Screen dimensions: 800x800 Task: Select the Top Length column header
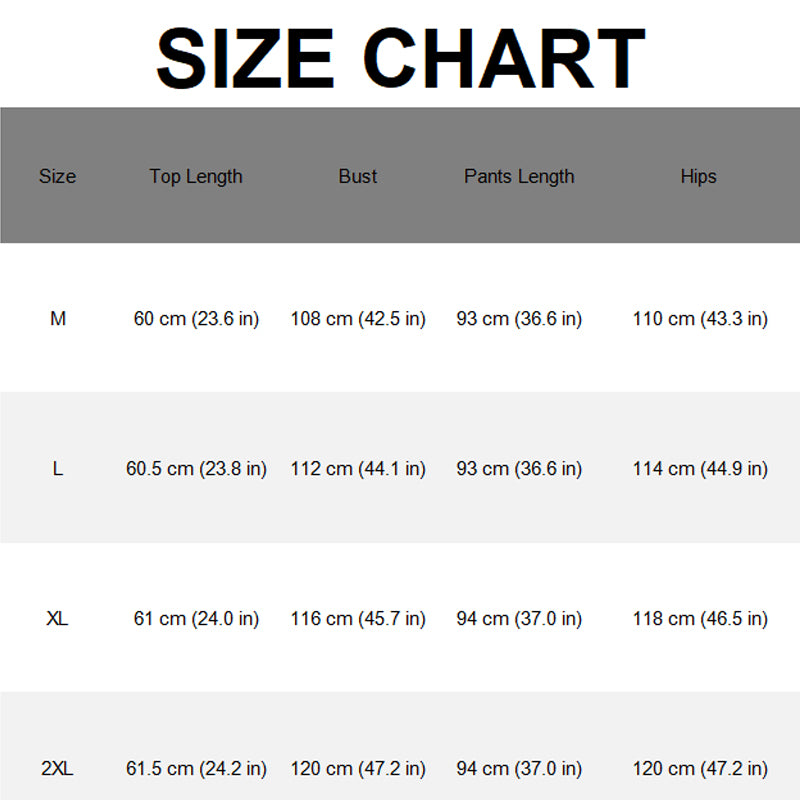point(196,177)
